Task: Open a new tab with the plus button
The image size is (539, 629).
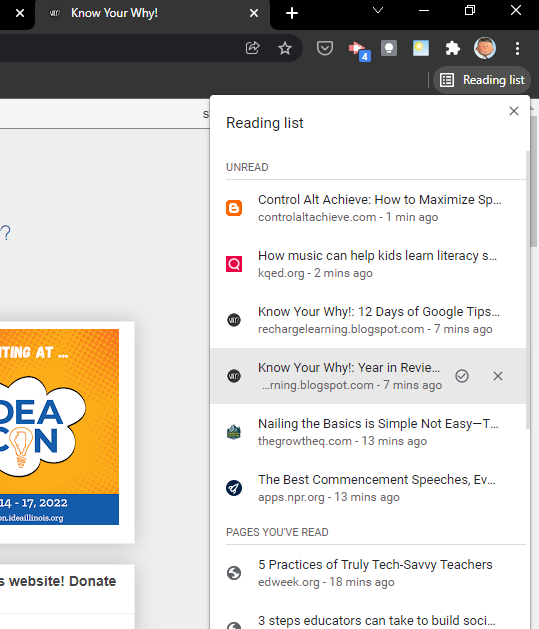Action: (292, 13)
